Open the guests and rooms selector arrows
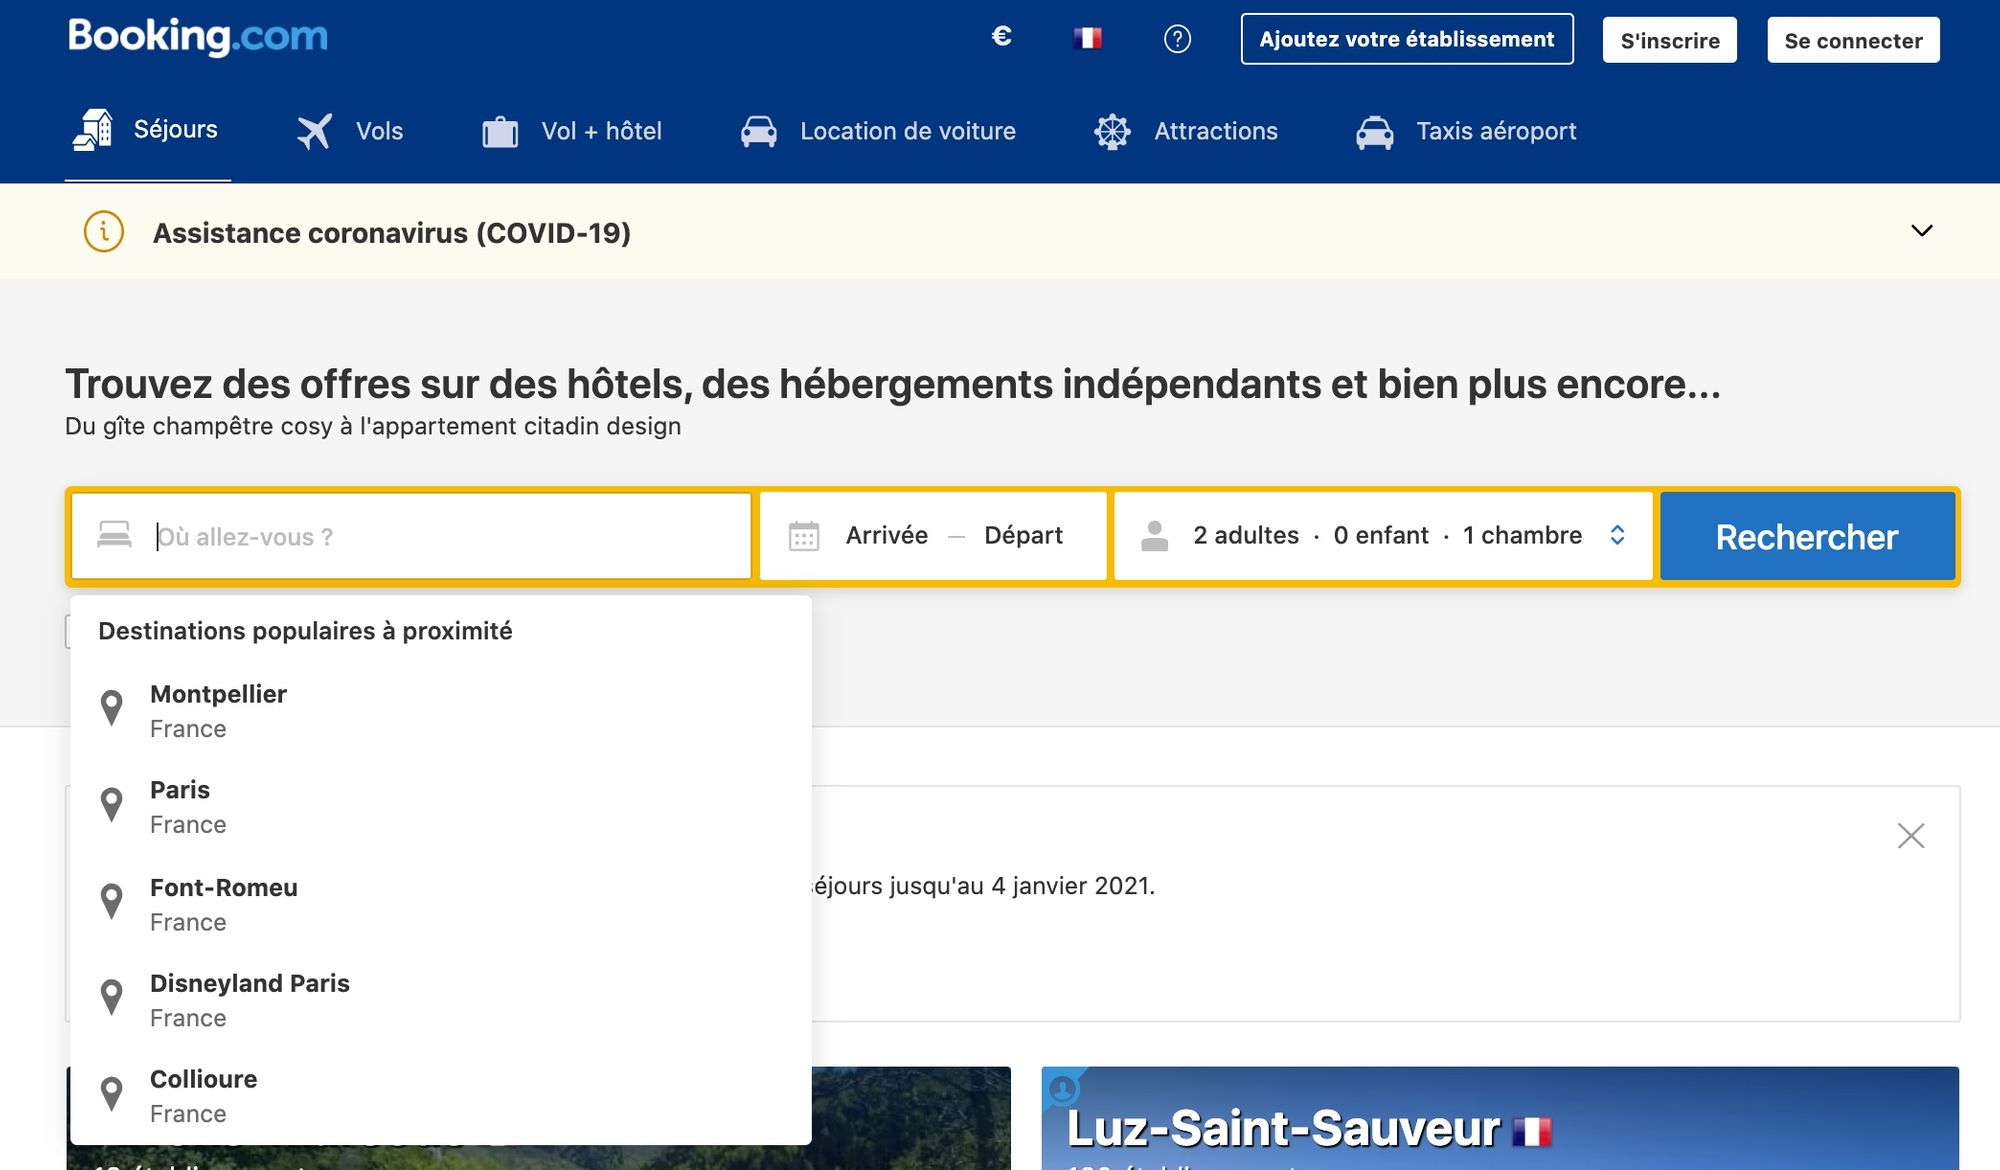 click(x=1617, y=535)
